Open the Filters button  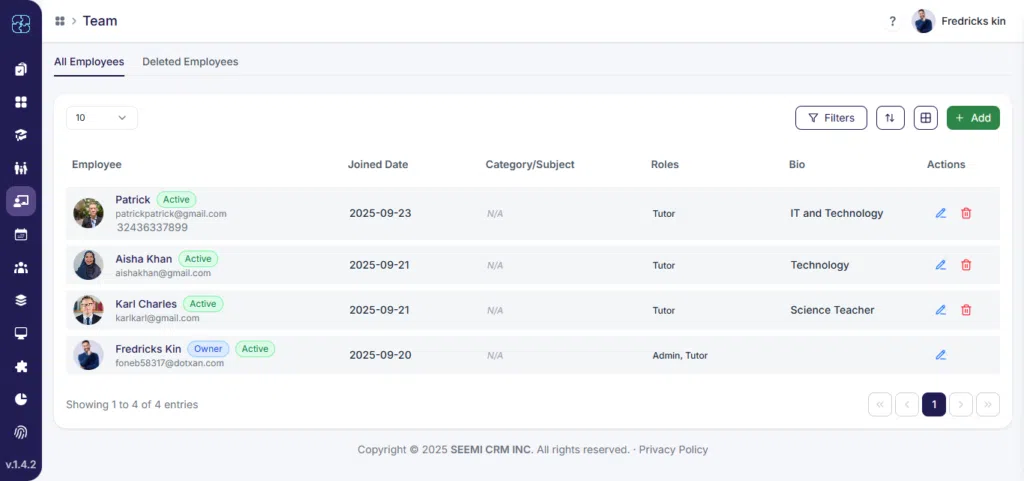click(831, 118)
